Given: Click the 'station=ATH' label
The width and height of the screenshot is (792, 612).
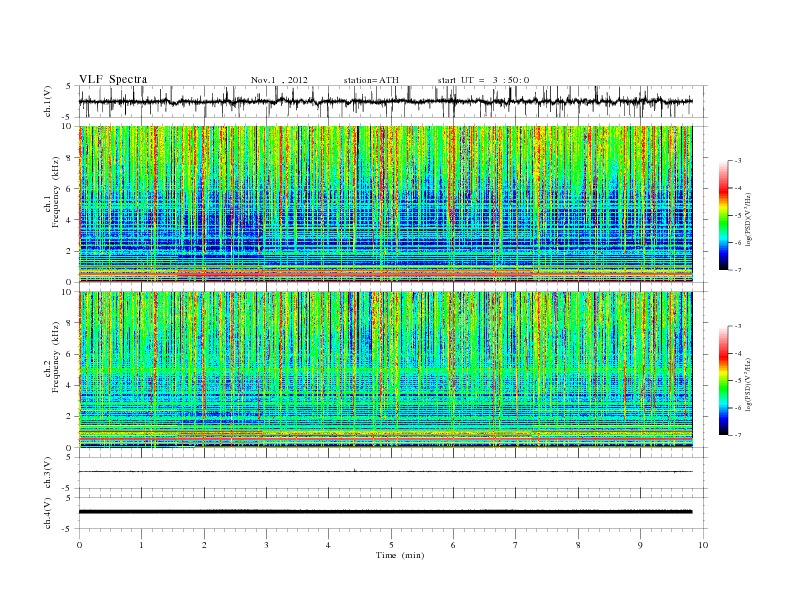Looking at the screenshot, I should 371,80.
